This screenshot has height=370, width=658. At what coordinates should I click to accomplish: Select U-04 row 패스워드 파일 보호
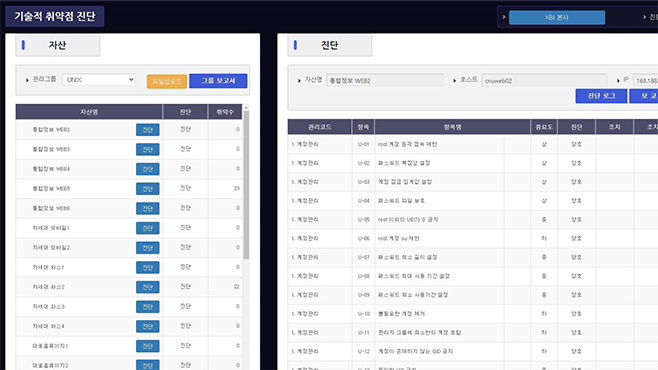pyautogui.click(x=473, y=201)
